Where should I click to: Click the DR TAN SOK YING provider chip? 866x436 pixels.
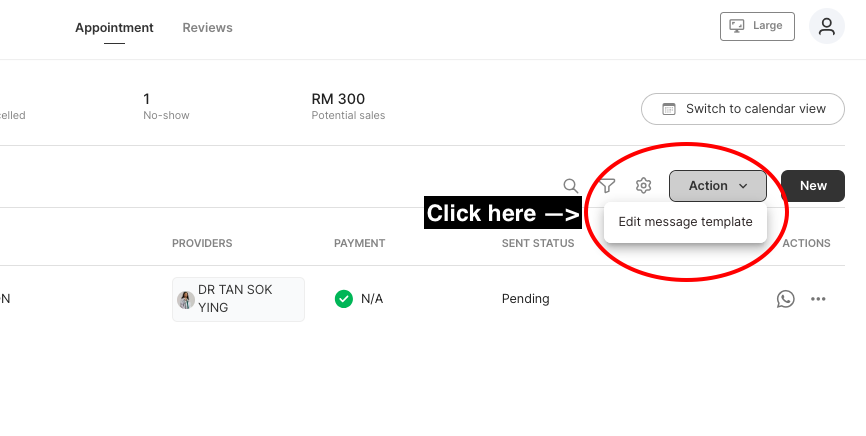238,299
